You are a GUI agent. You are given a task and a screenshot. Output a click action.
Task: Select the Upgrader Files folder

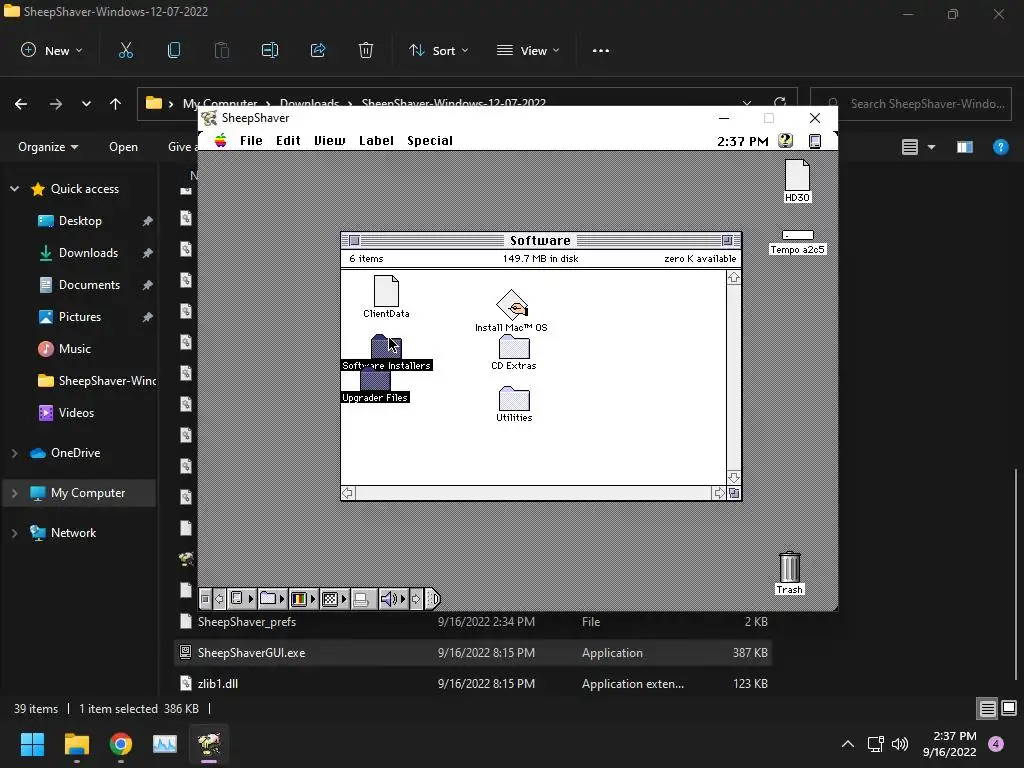pyautogui.click(x=375, y=379)
